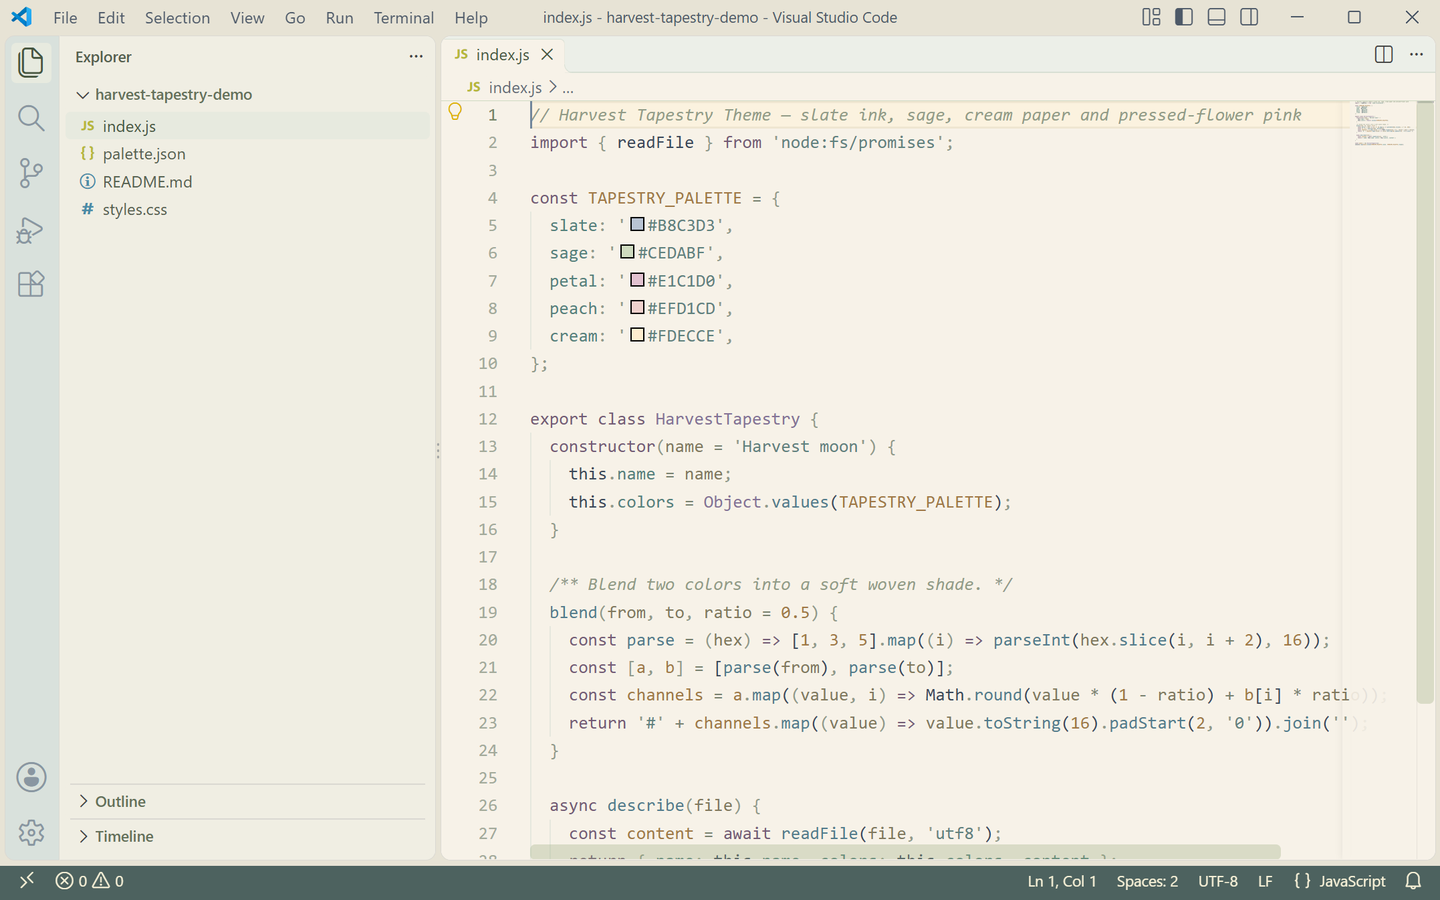Toggle the bottom Panel visibility
1440x900 pixels.
(1217, 17)
